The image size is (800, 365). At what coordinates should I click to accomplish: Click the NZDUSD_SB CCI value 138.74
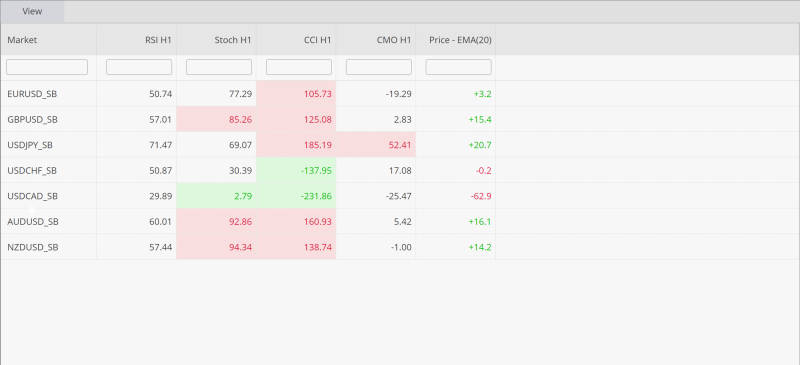tap(316, 247)
